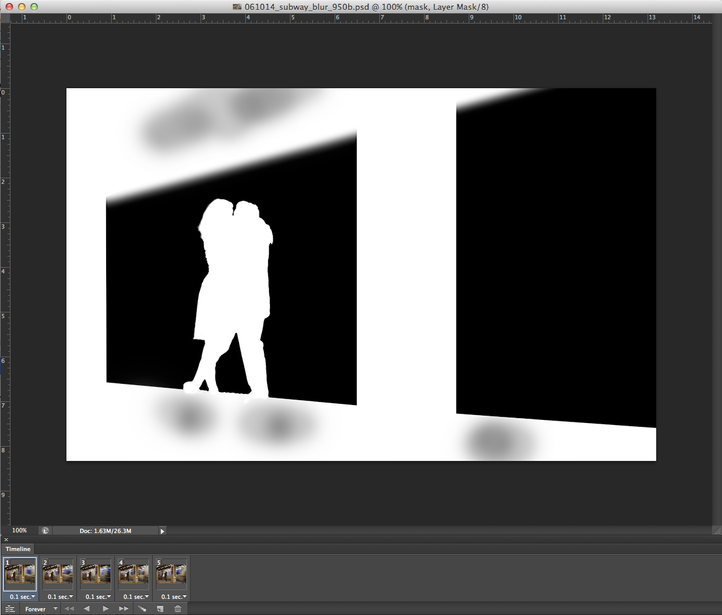Viewport: 722px width, 615px height.
Task: Duplicate the selected frame
Action: [160, 608]
